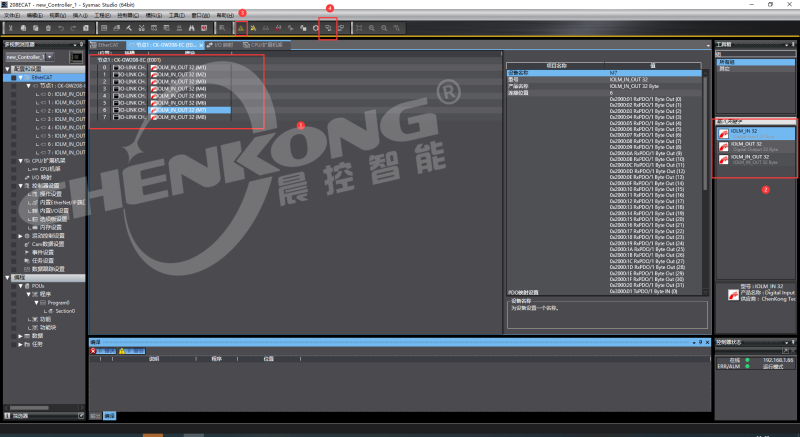
Task: Click the Cut scissors toolbar icon
Action: 10,28
